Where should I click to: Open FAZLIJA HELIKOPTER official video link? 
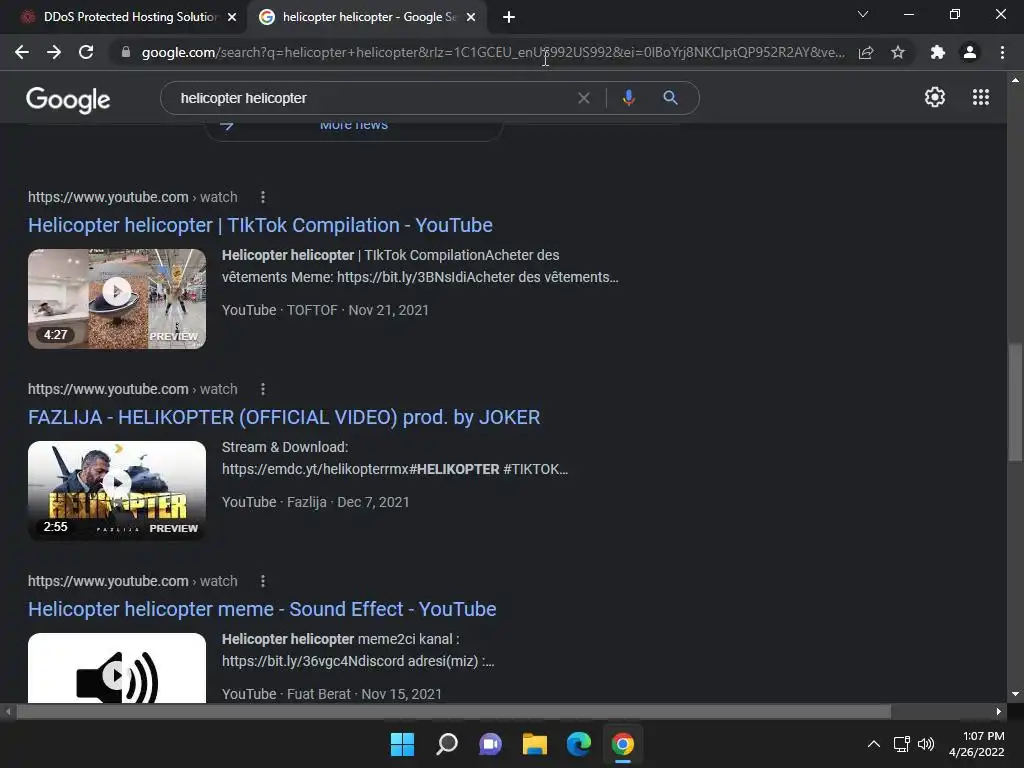click(284, 417)
